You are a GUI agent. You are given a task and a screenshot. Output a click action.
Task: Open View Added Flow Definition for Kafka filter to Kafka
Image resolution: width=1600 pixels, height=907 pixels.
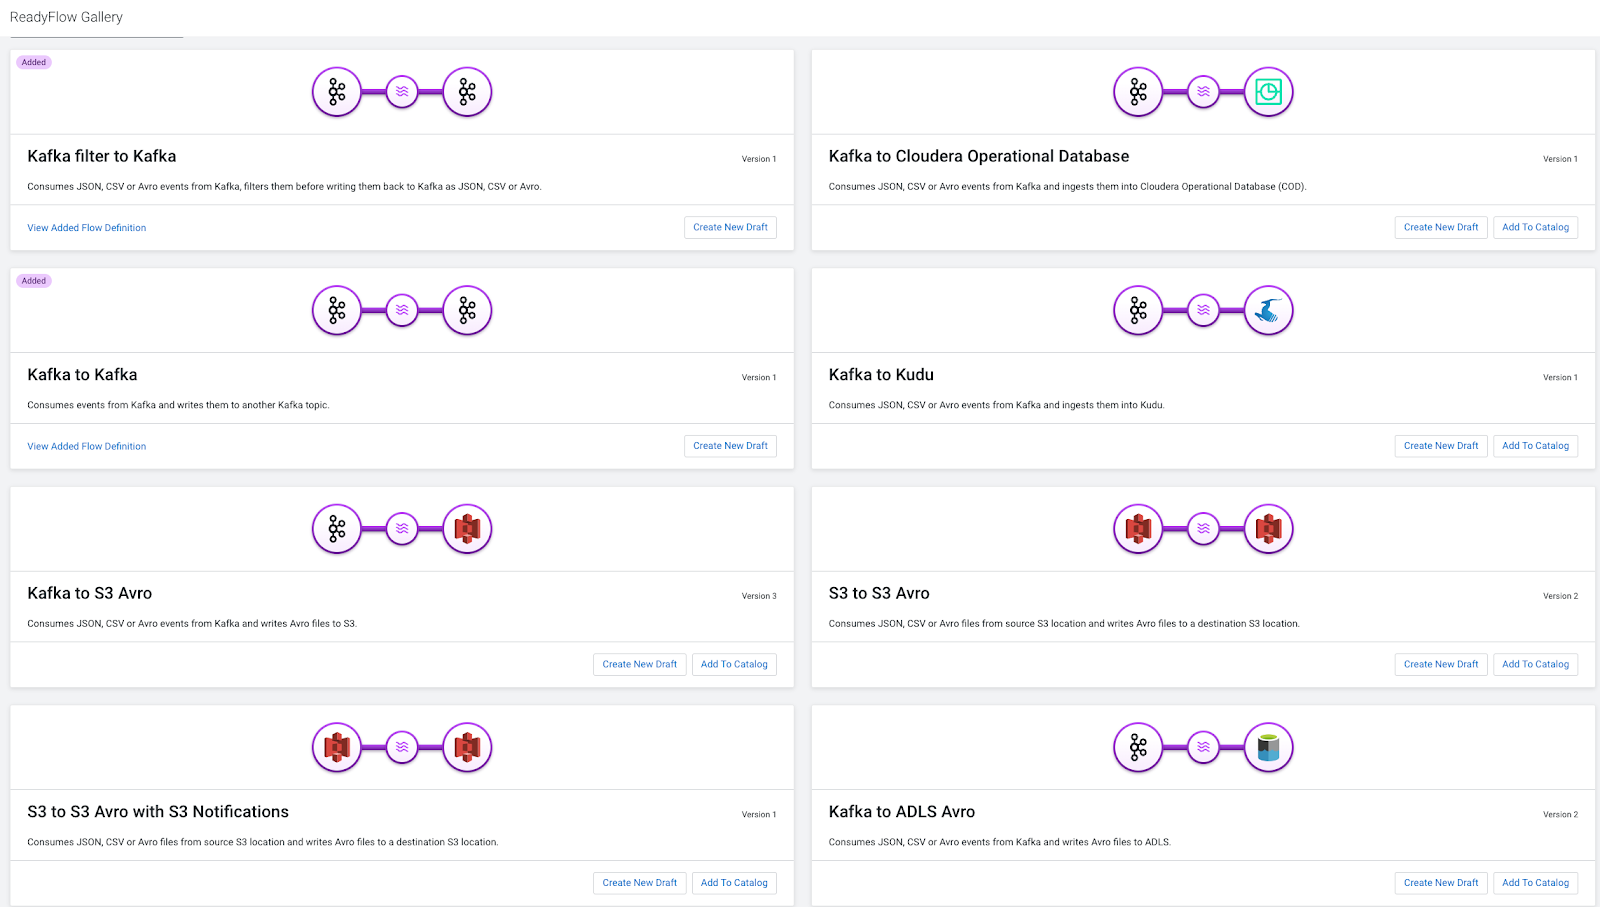87,228
